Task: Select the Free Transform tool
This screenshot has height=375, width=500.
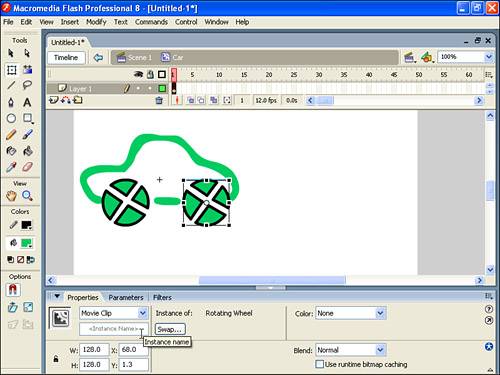Action: [12, 70]
